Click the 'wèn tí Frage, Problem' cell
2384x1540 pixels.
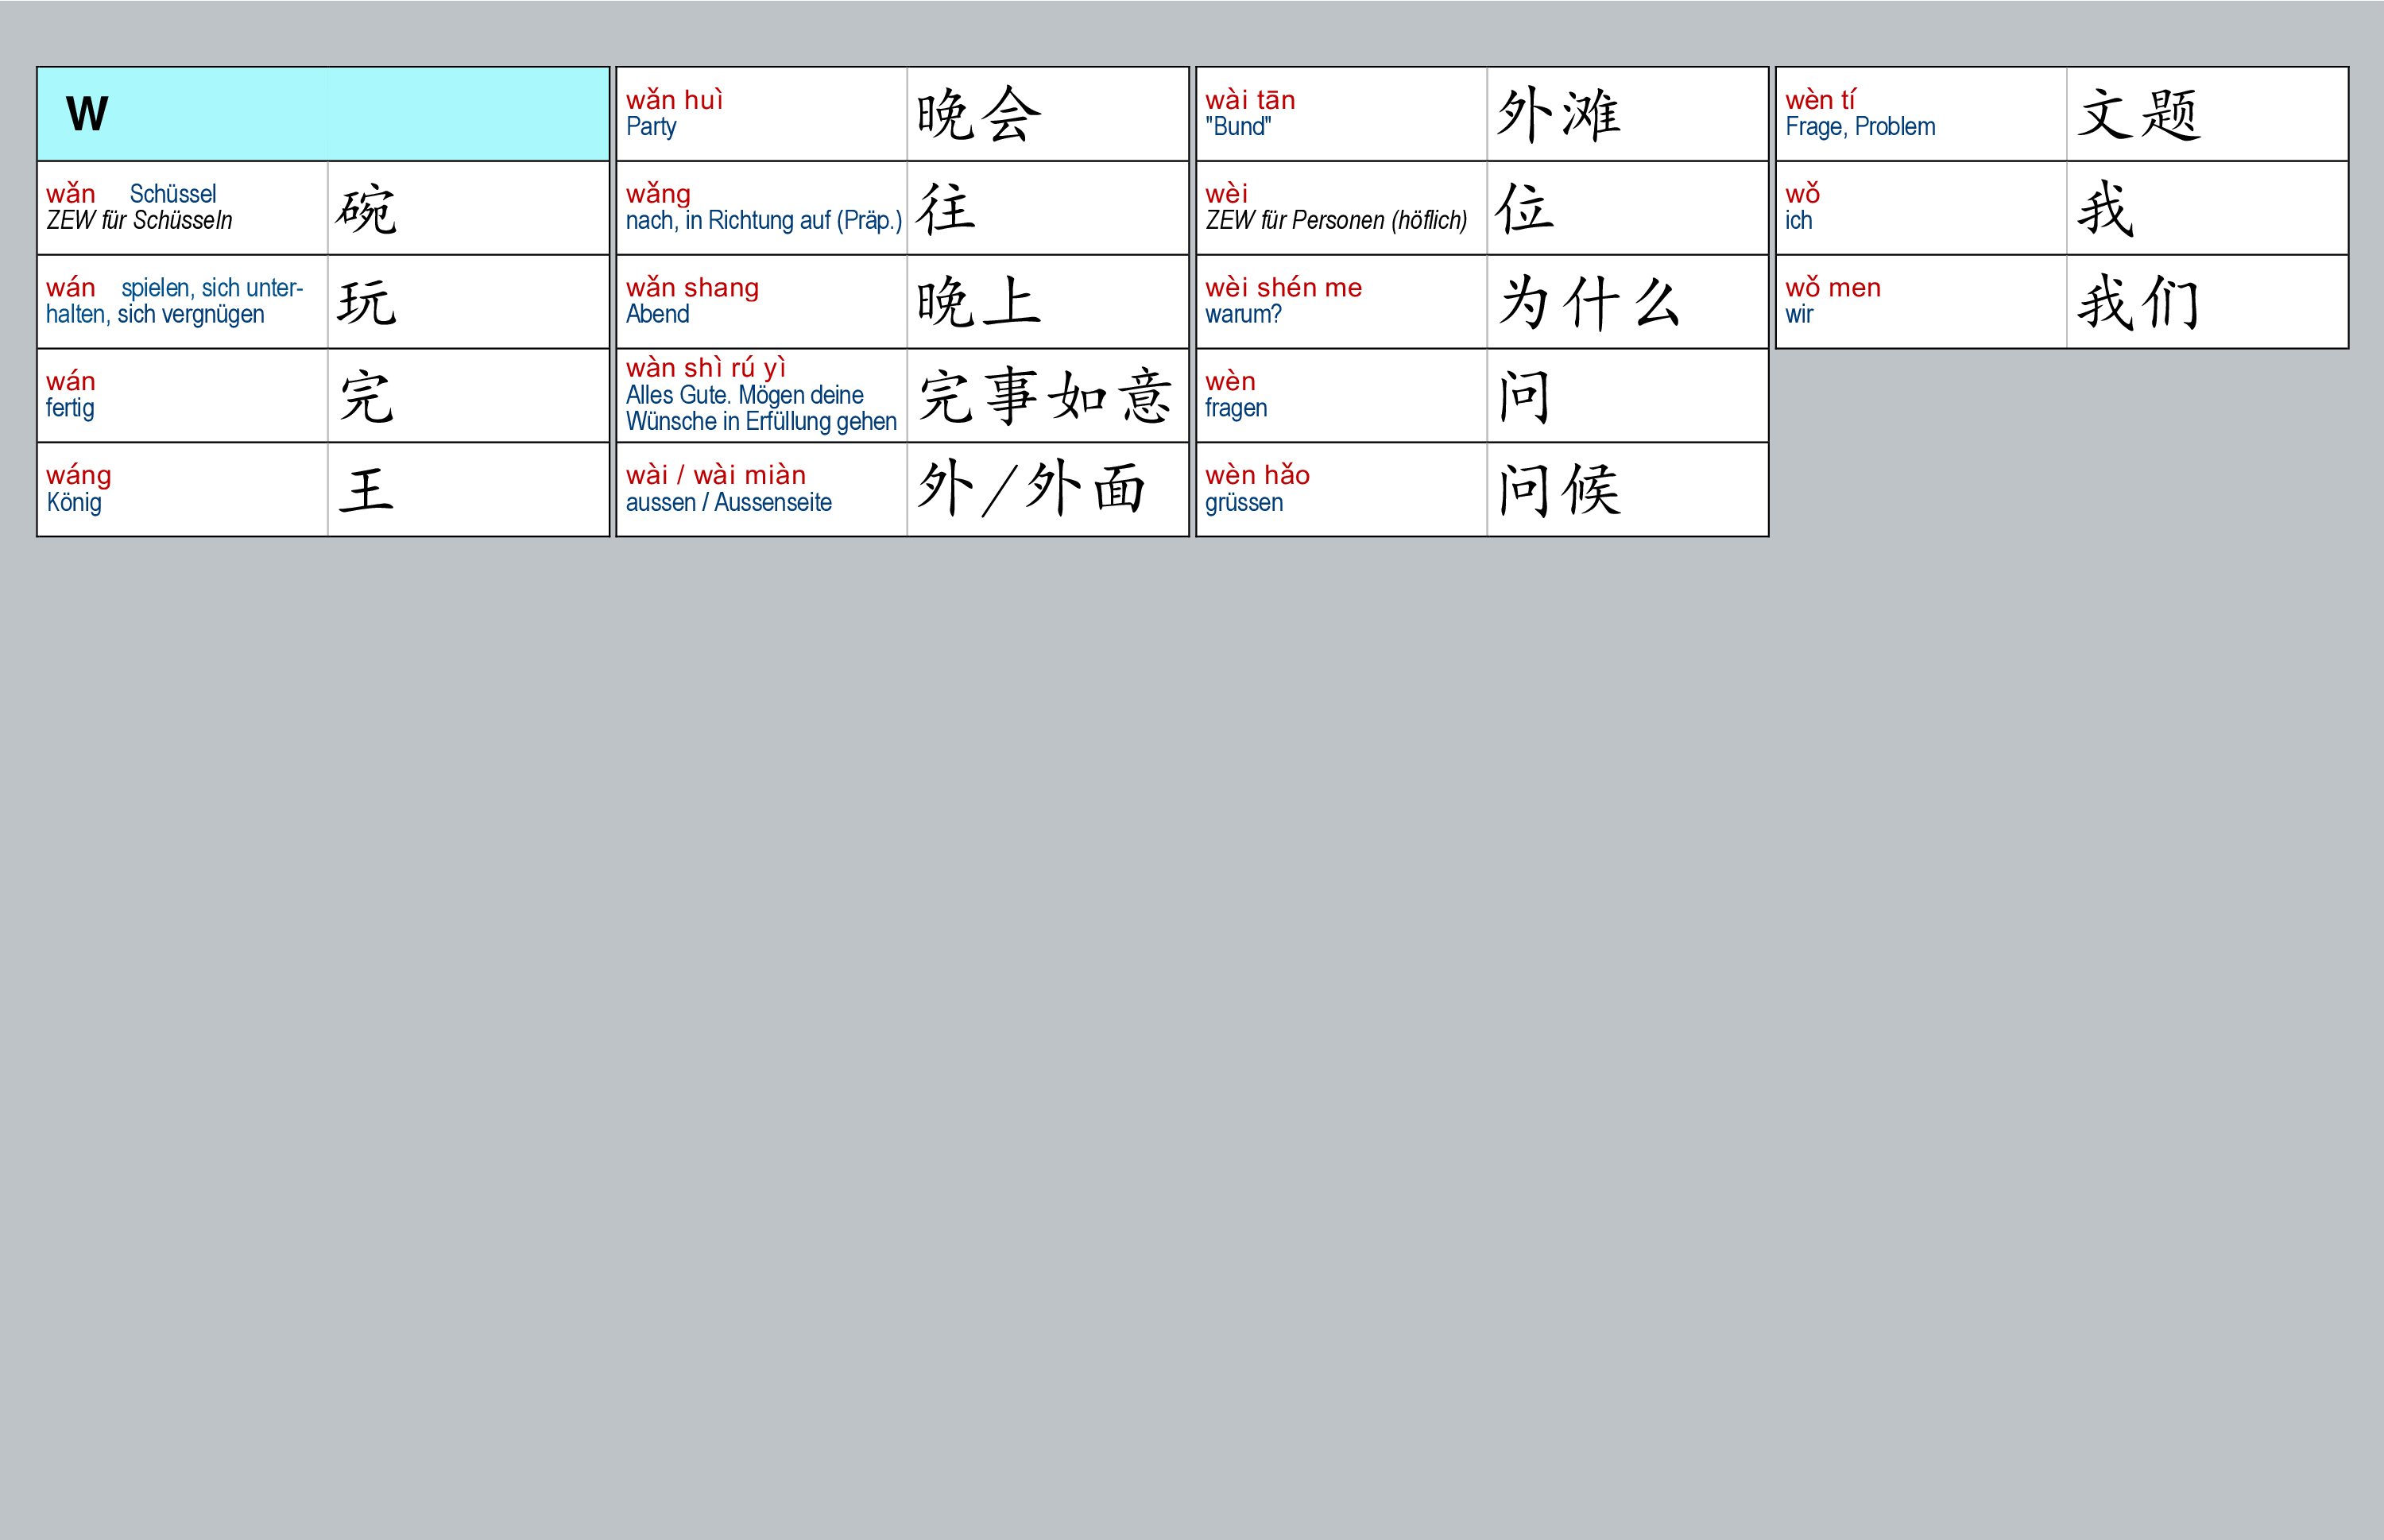tap(1920, 114)
